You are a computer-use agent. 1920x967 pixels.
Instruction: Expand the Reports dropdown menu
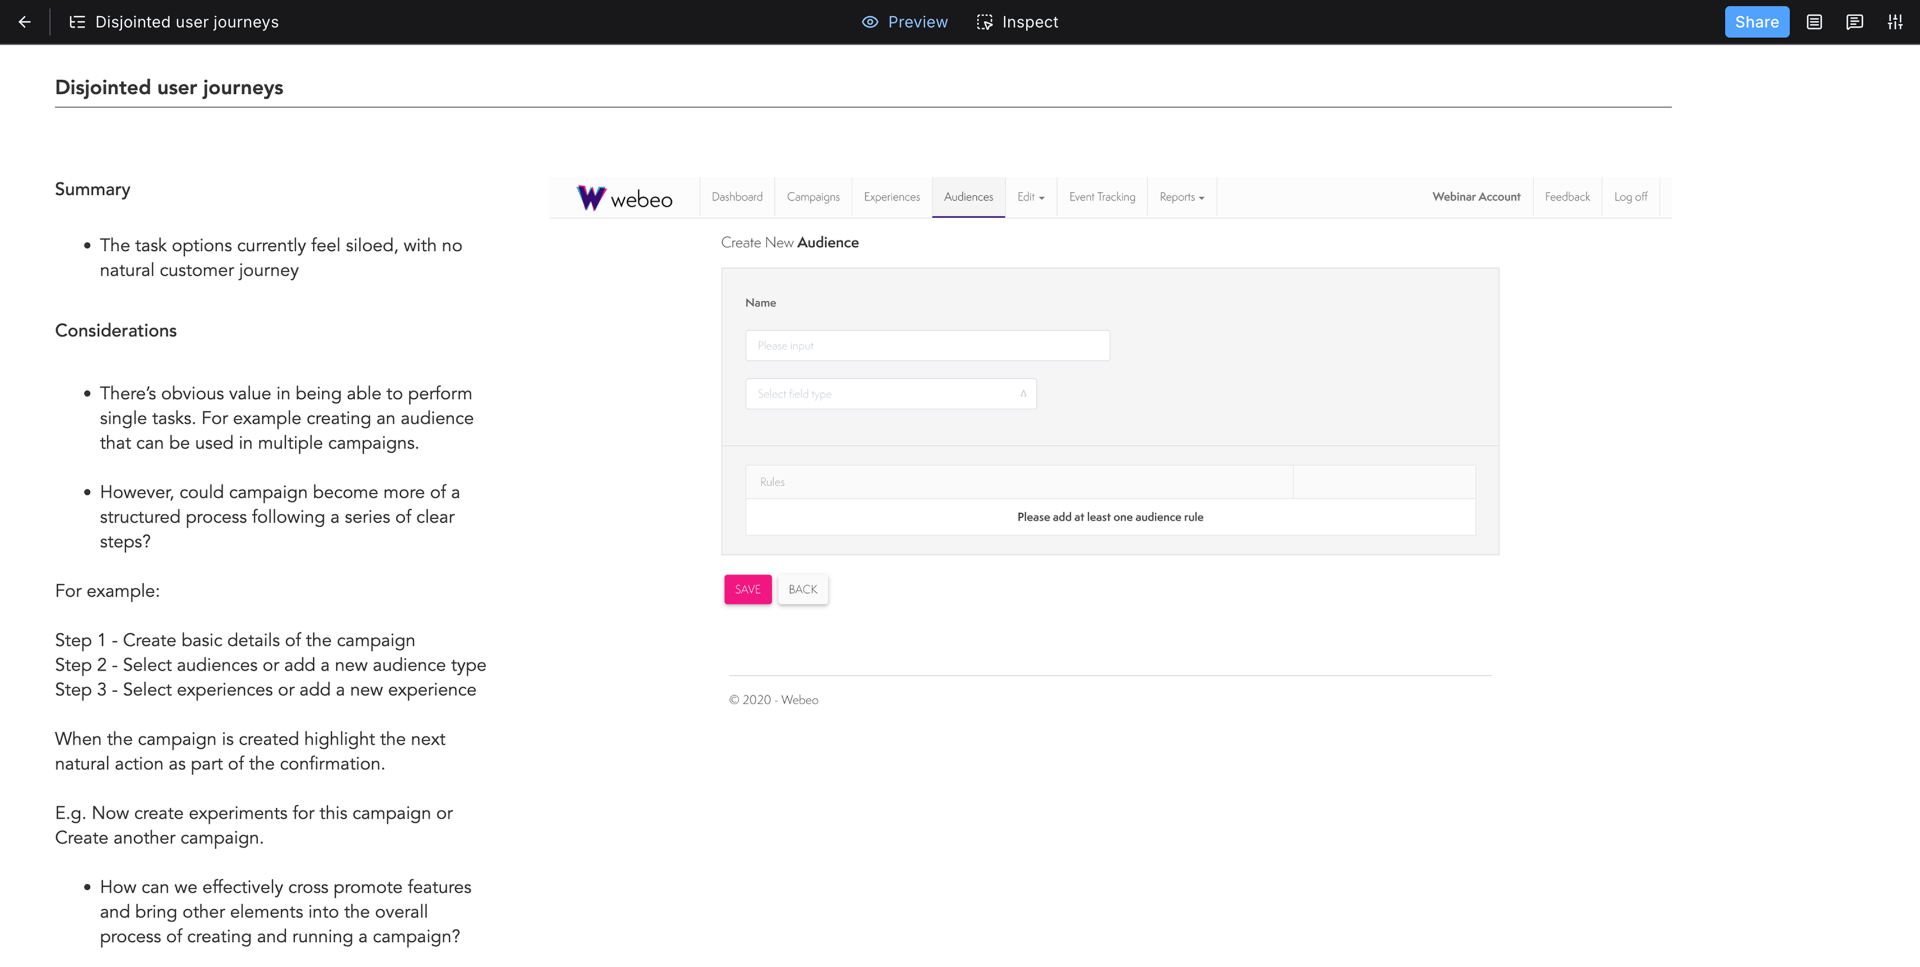click(1182, 197)
